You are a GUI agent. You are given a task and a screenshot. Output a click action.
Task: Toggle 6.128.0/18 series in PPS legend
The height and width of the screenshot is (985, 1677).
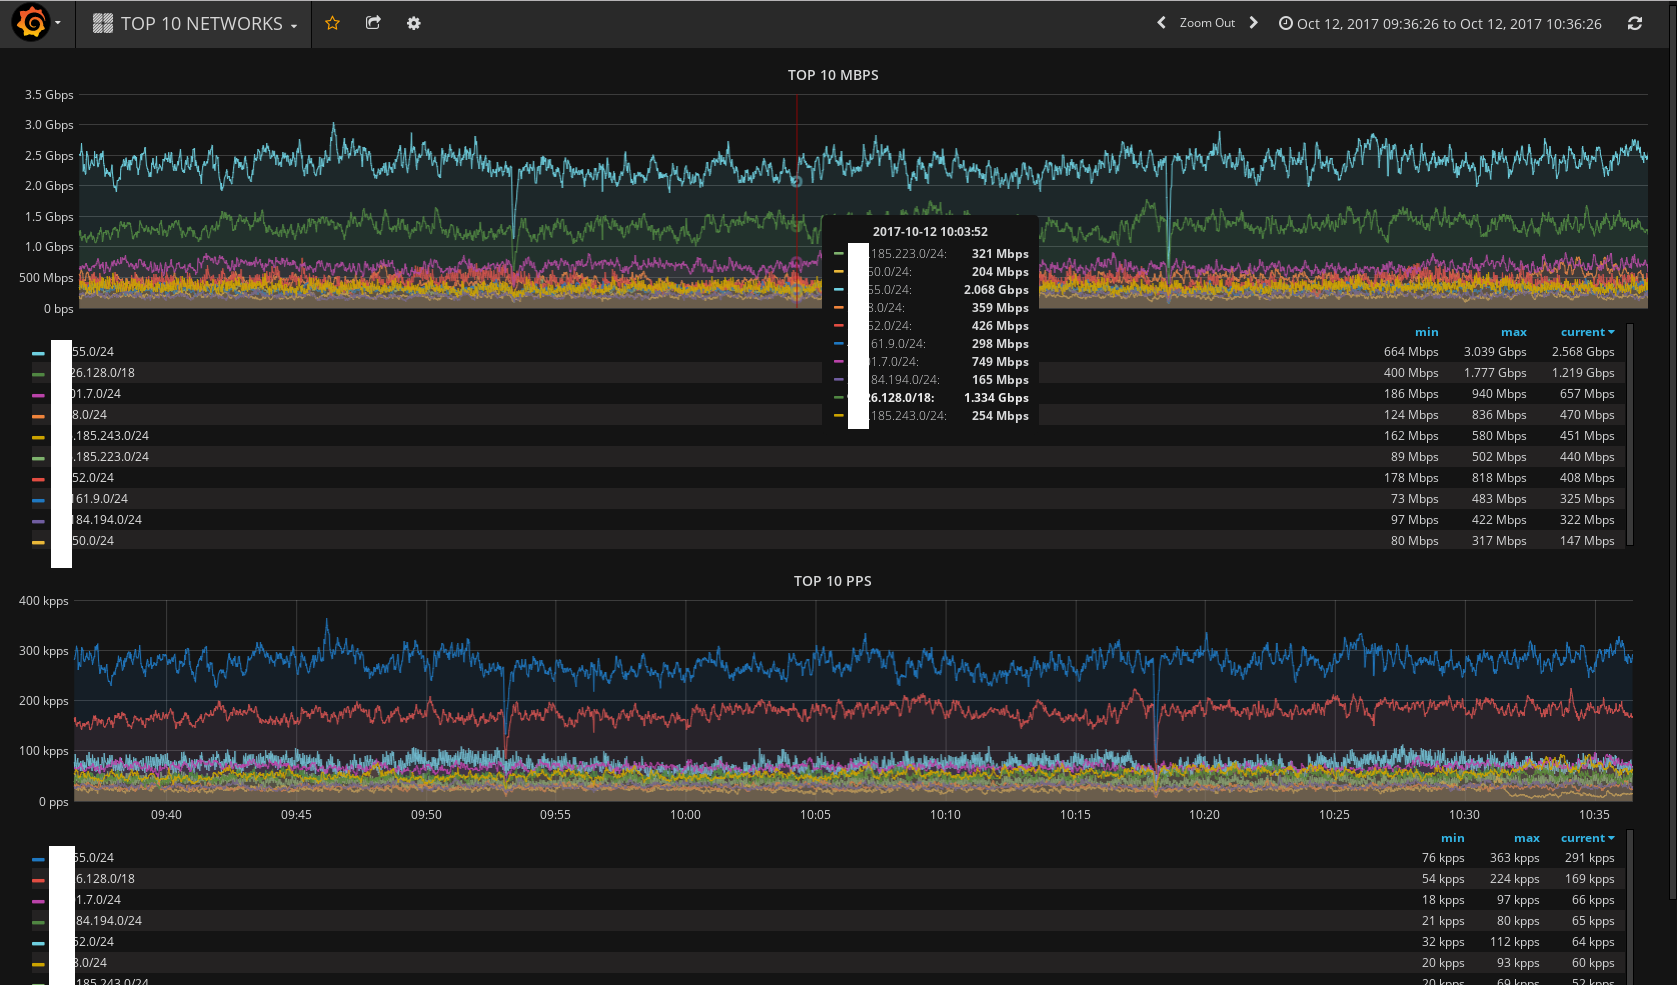tap(106, 879)
